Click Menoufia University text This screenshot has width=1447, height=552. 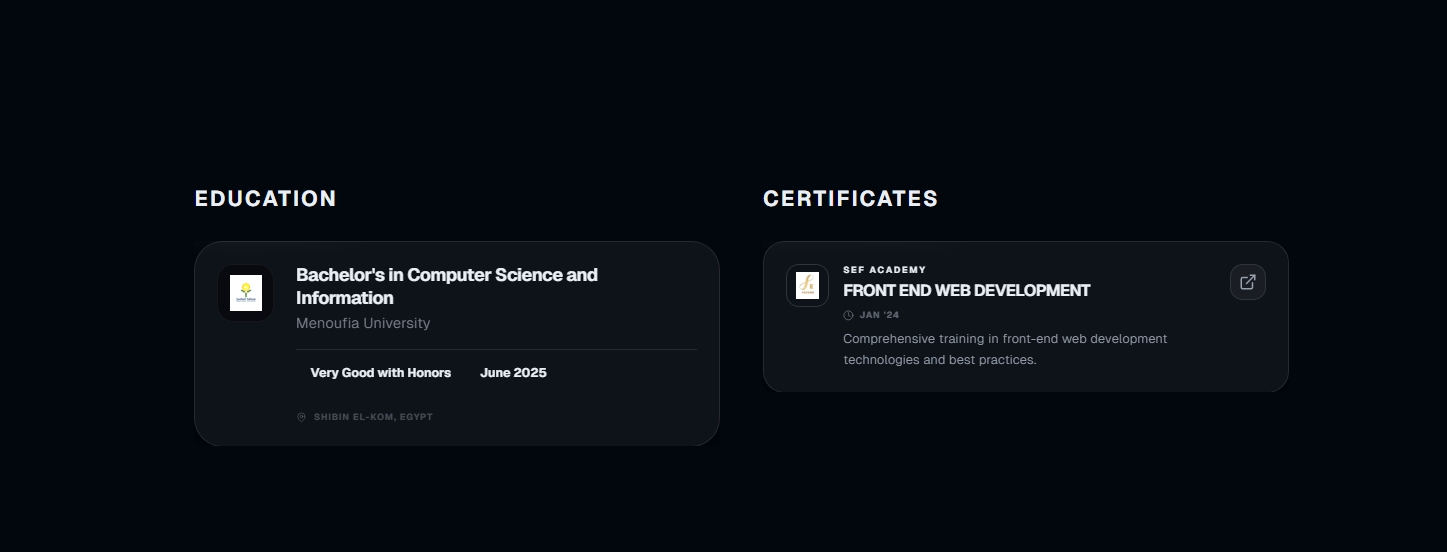363,323
